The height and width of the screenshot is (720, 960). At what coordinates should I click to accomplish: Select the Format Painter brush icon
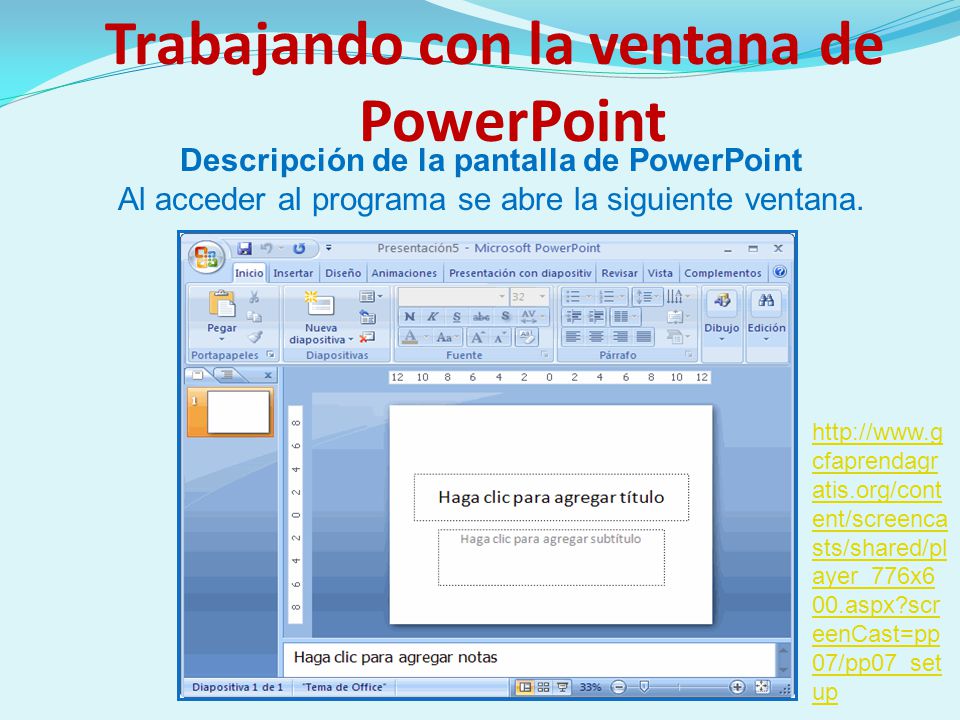(x=255, y=337)
